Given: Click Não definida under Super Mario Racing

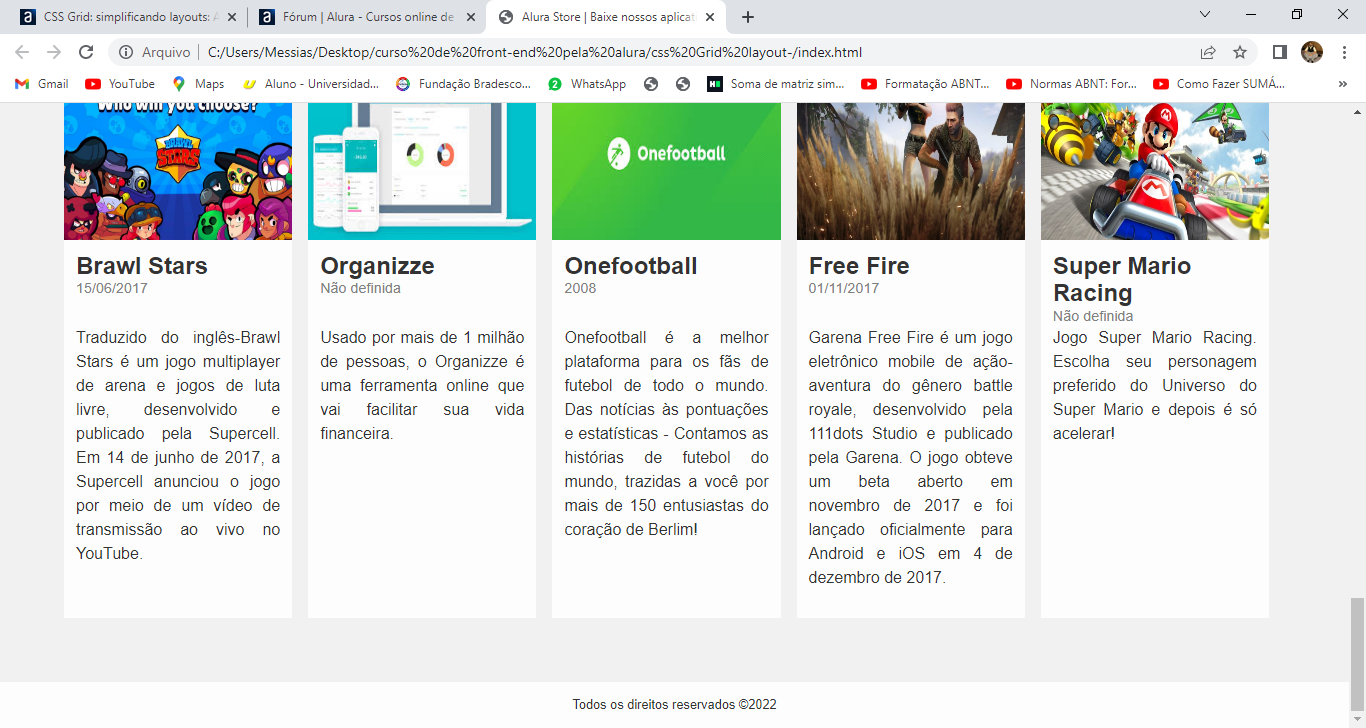Looking at the screenshot, I should click(1093, 316).
